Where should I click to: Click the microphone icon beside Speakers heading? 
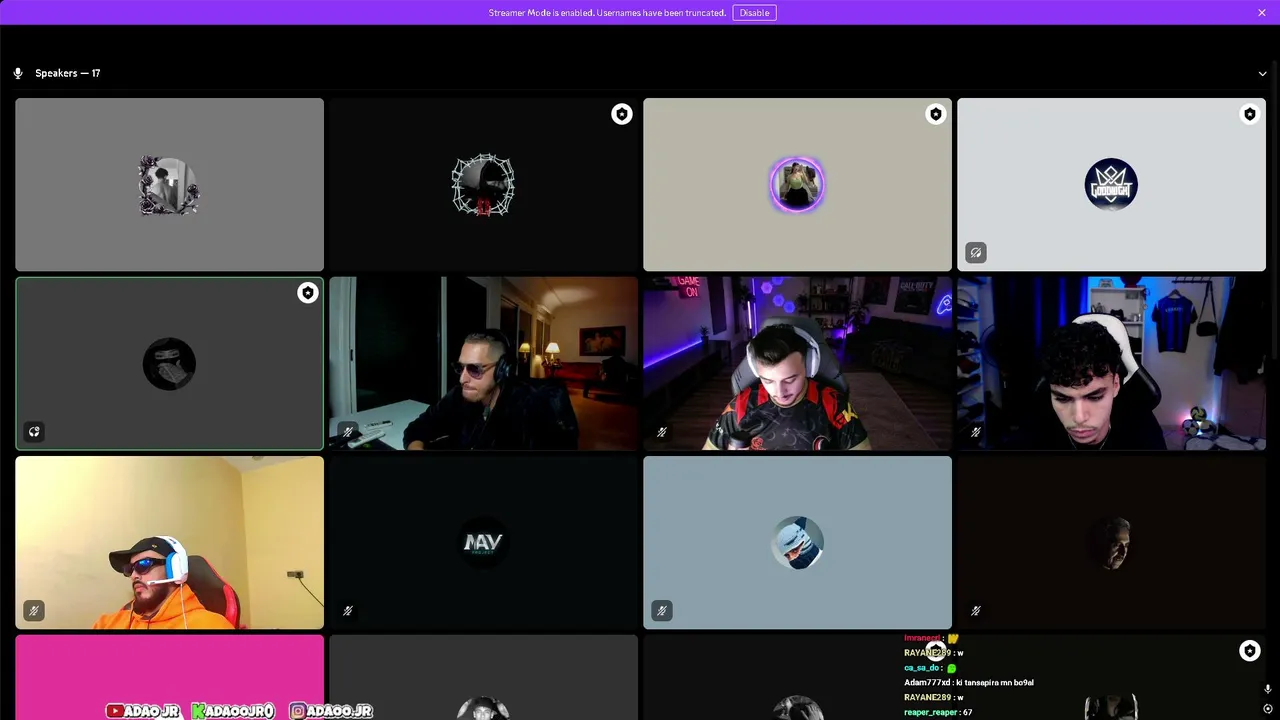(x=18, y=73)
